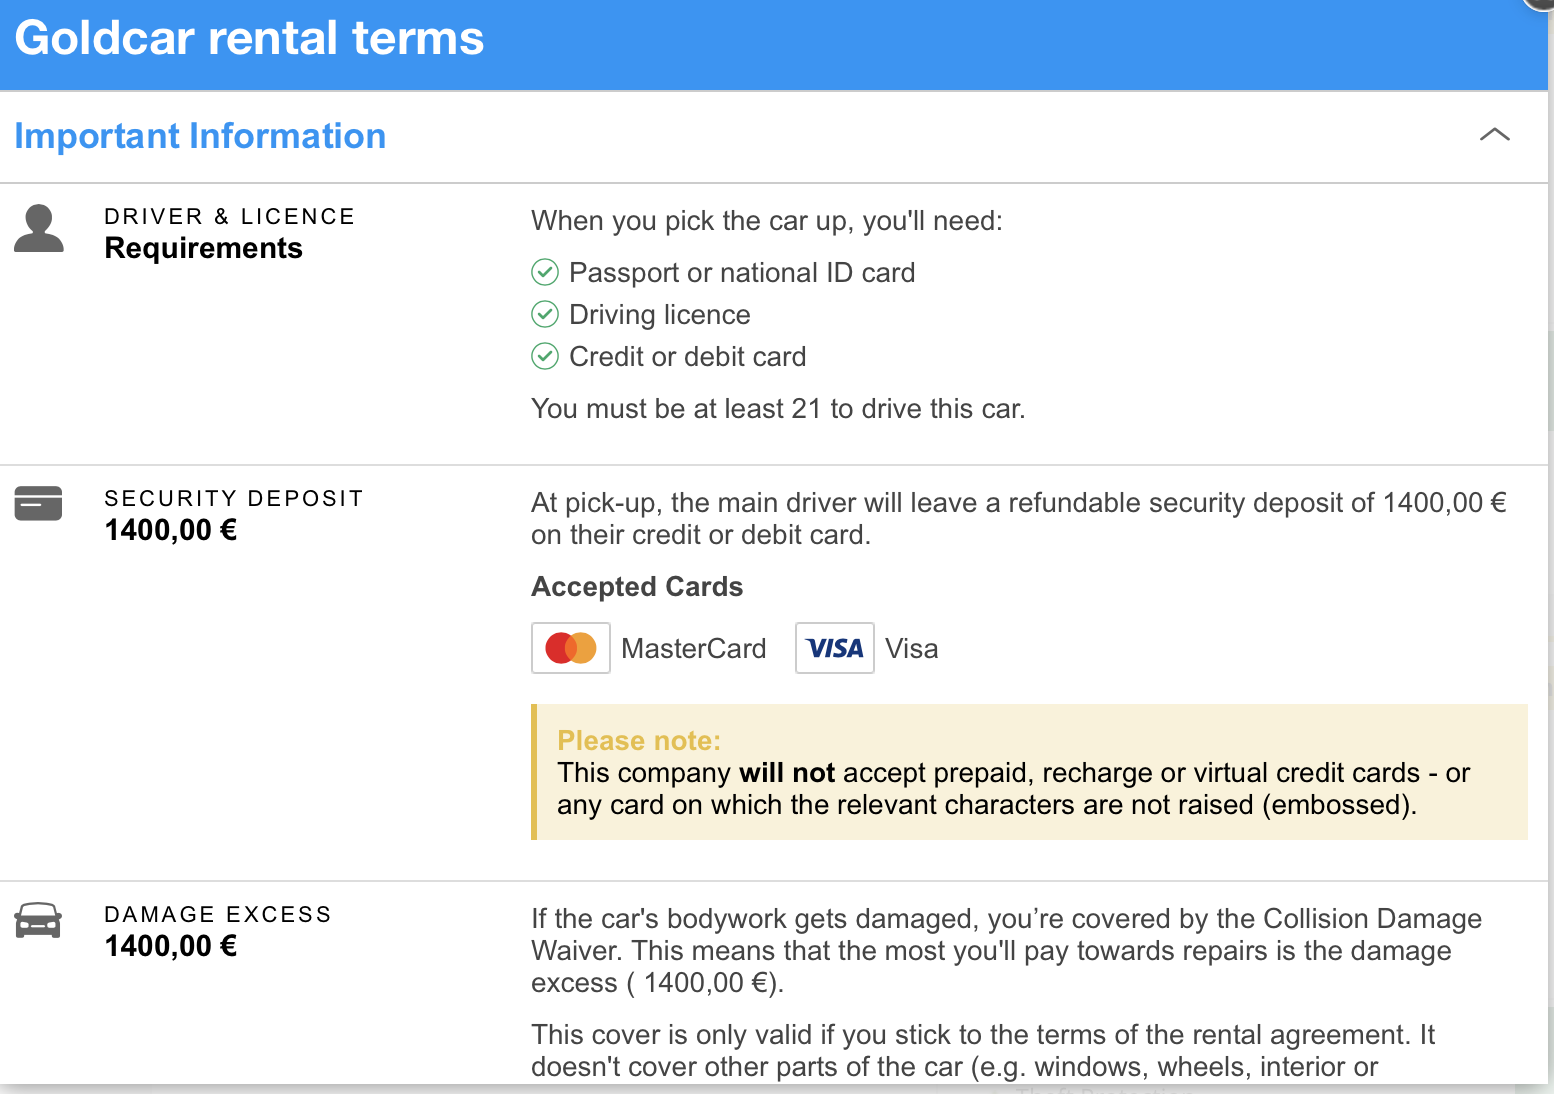Click the Driver & Licence Requirements label
Viewport: 1554px width, 1094px height.
(204, 248)
